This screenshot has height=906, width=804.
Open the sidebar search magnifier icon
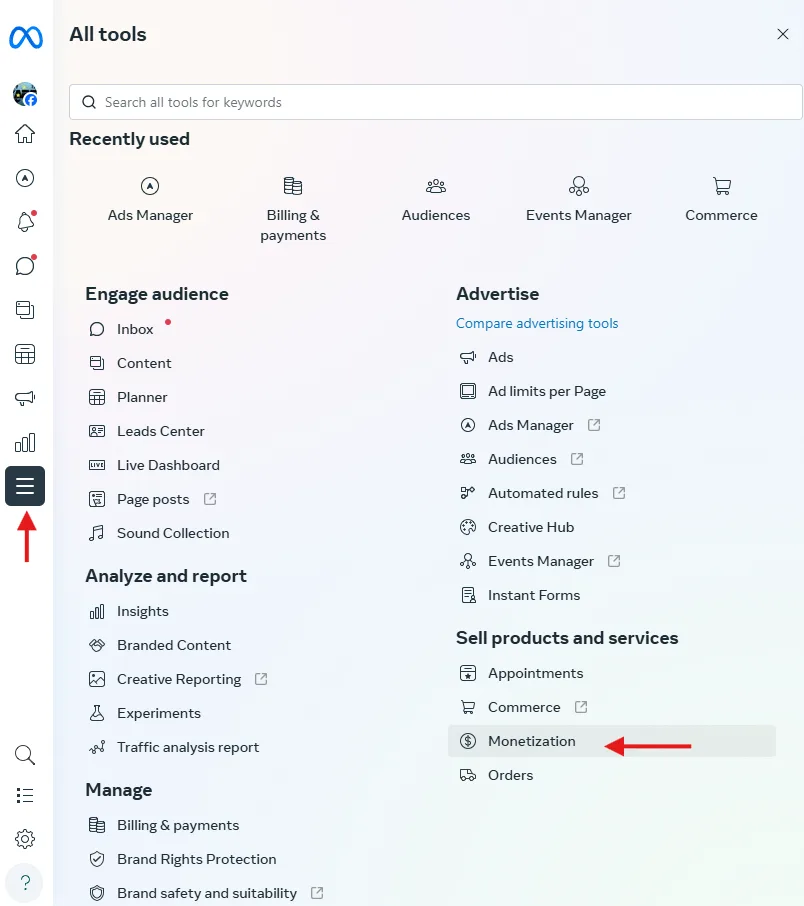25,754
